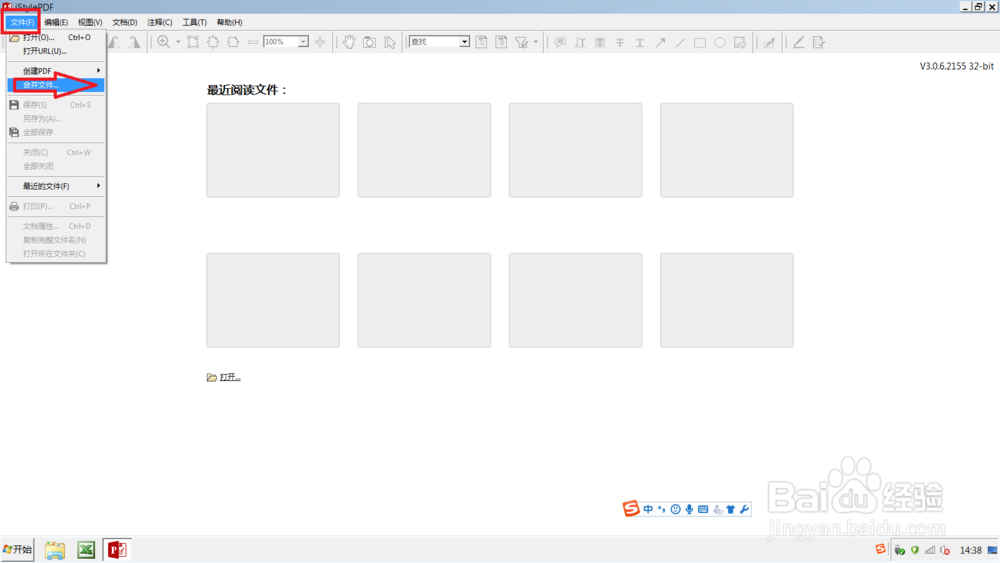Open Excel from the taskbar

click(86, 550)
